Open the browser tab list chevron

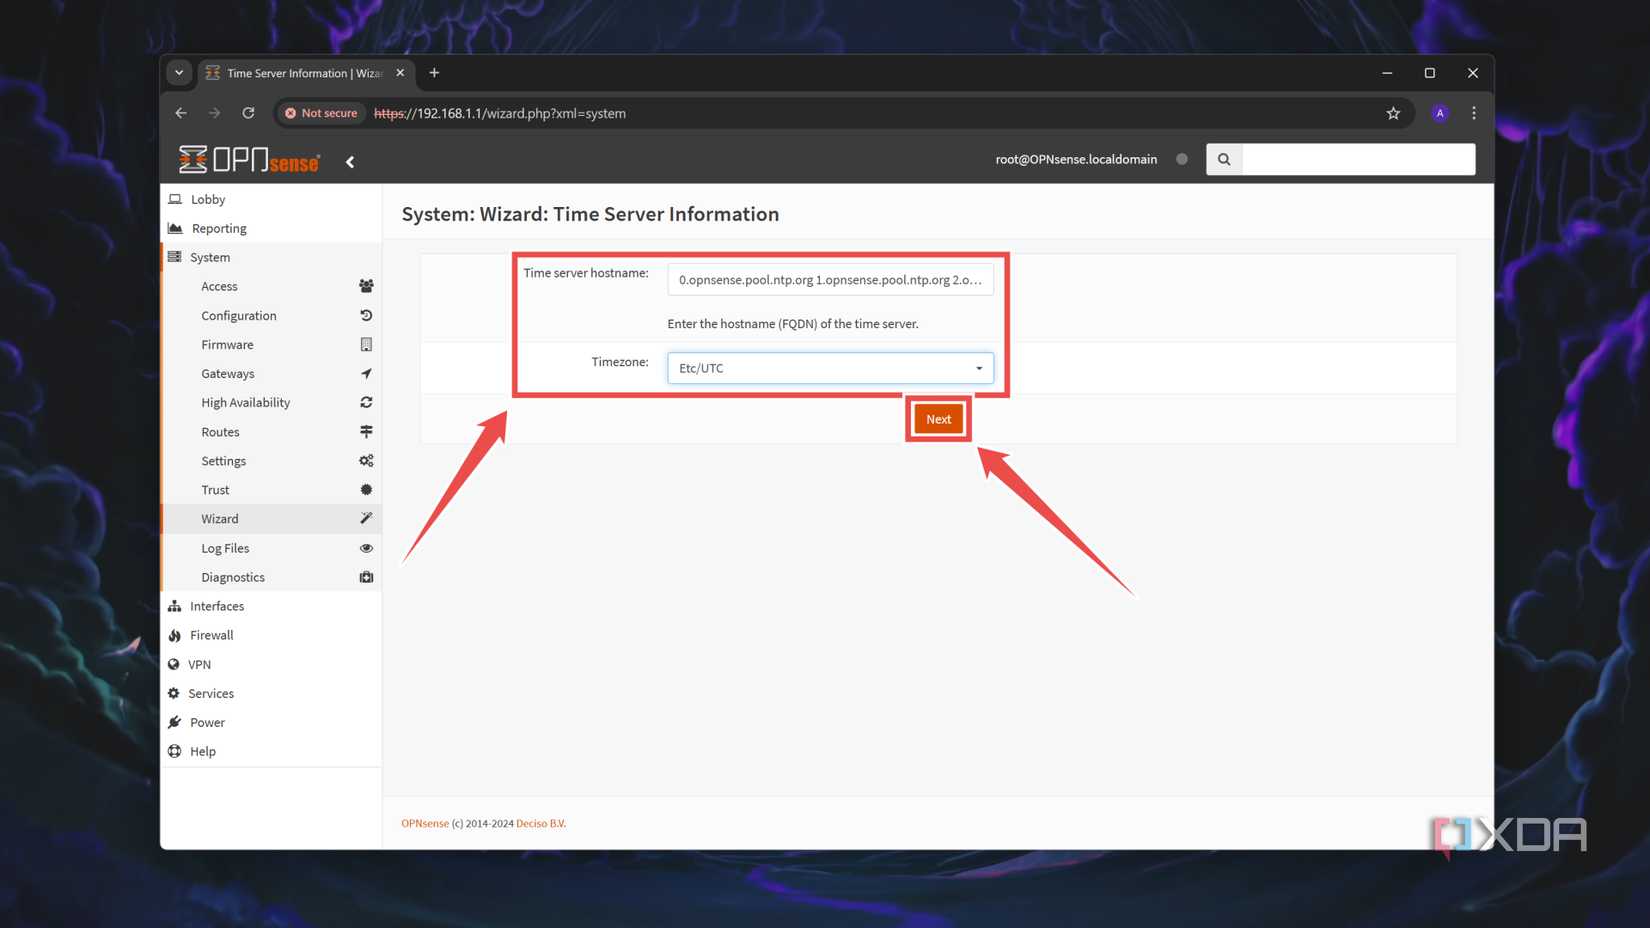[179, 72]
